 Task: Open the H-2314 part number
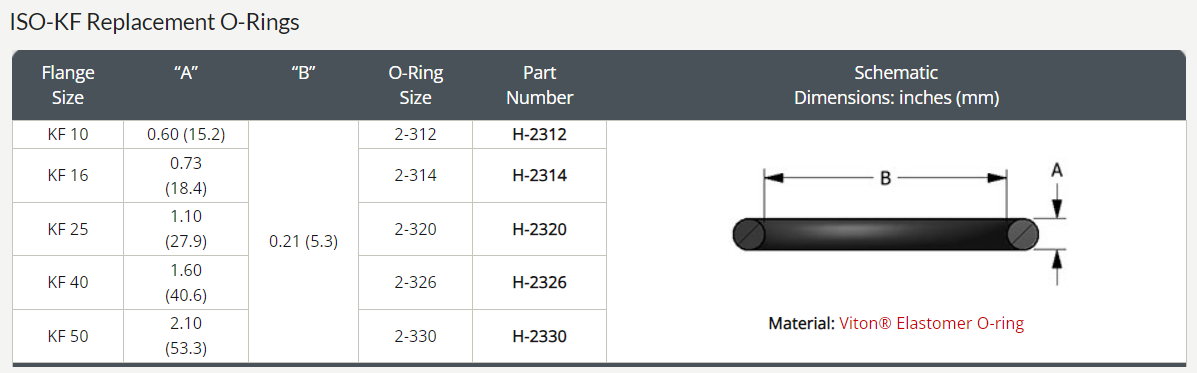point(539,175)
